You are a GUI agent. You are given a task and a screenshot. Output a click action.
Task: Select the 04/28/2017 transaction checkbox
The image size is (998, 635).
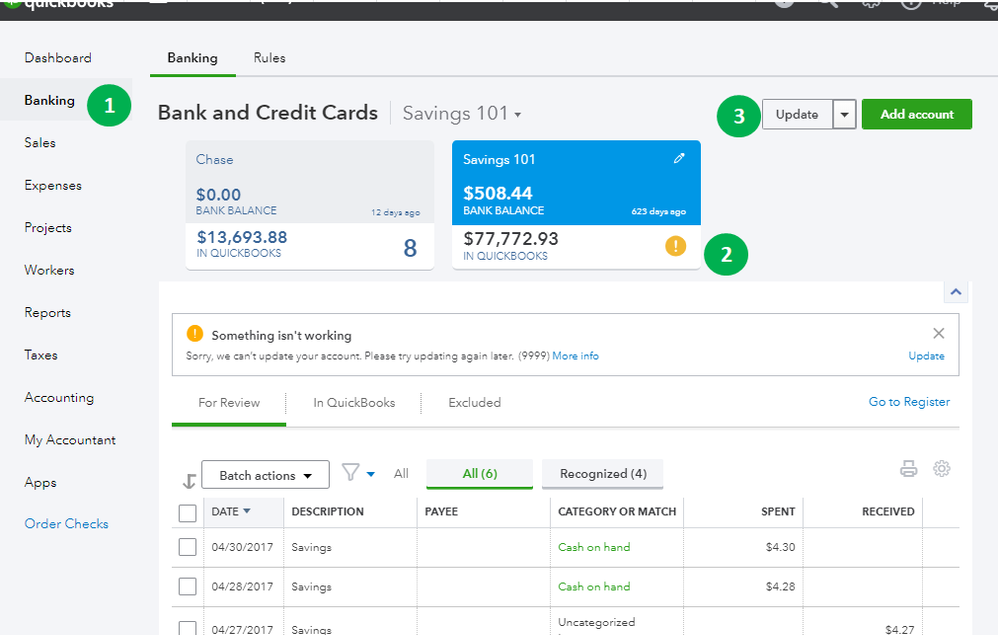point(187,587)
